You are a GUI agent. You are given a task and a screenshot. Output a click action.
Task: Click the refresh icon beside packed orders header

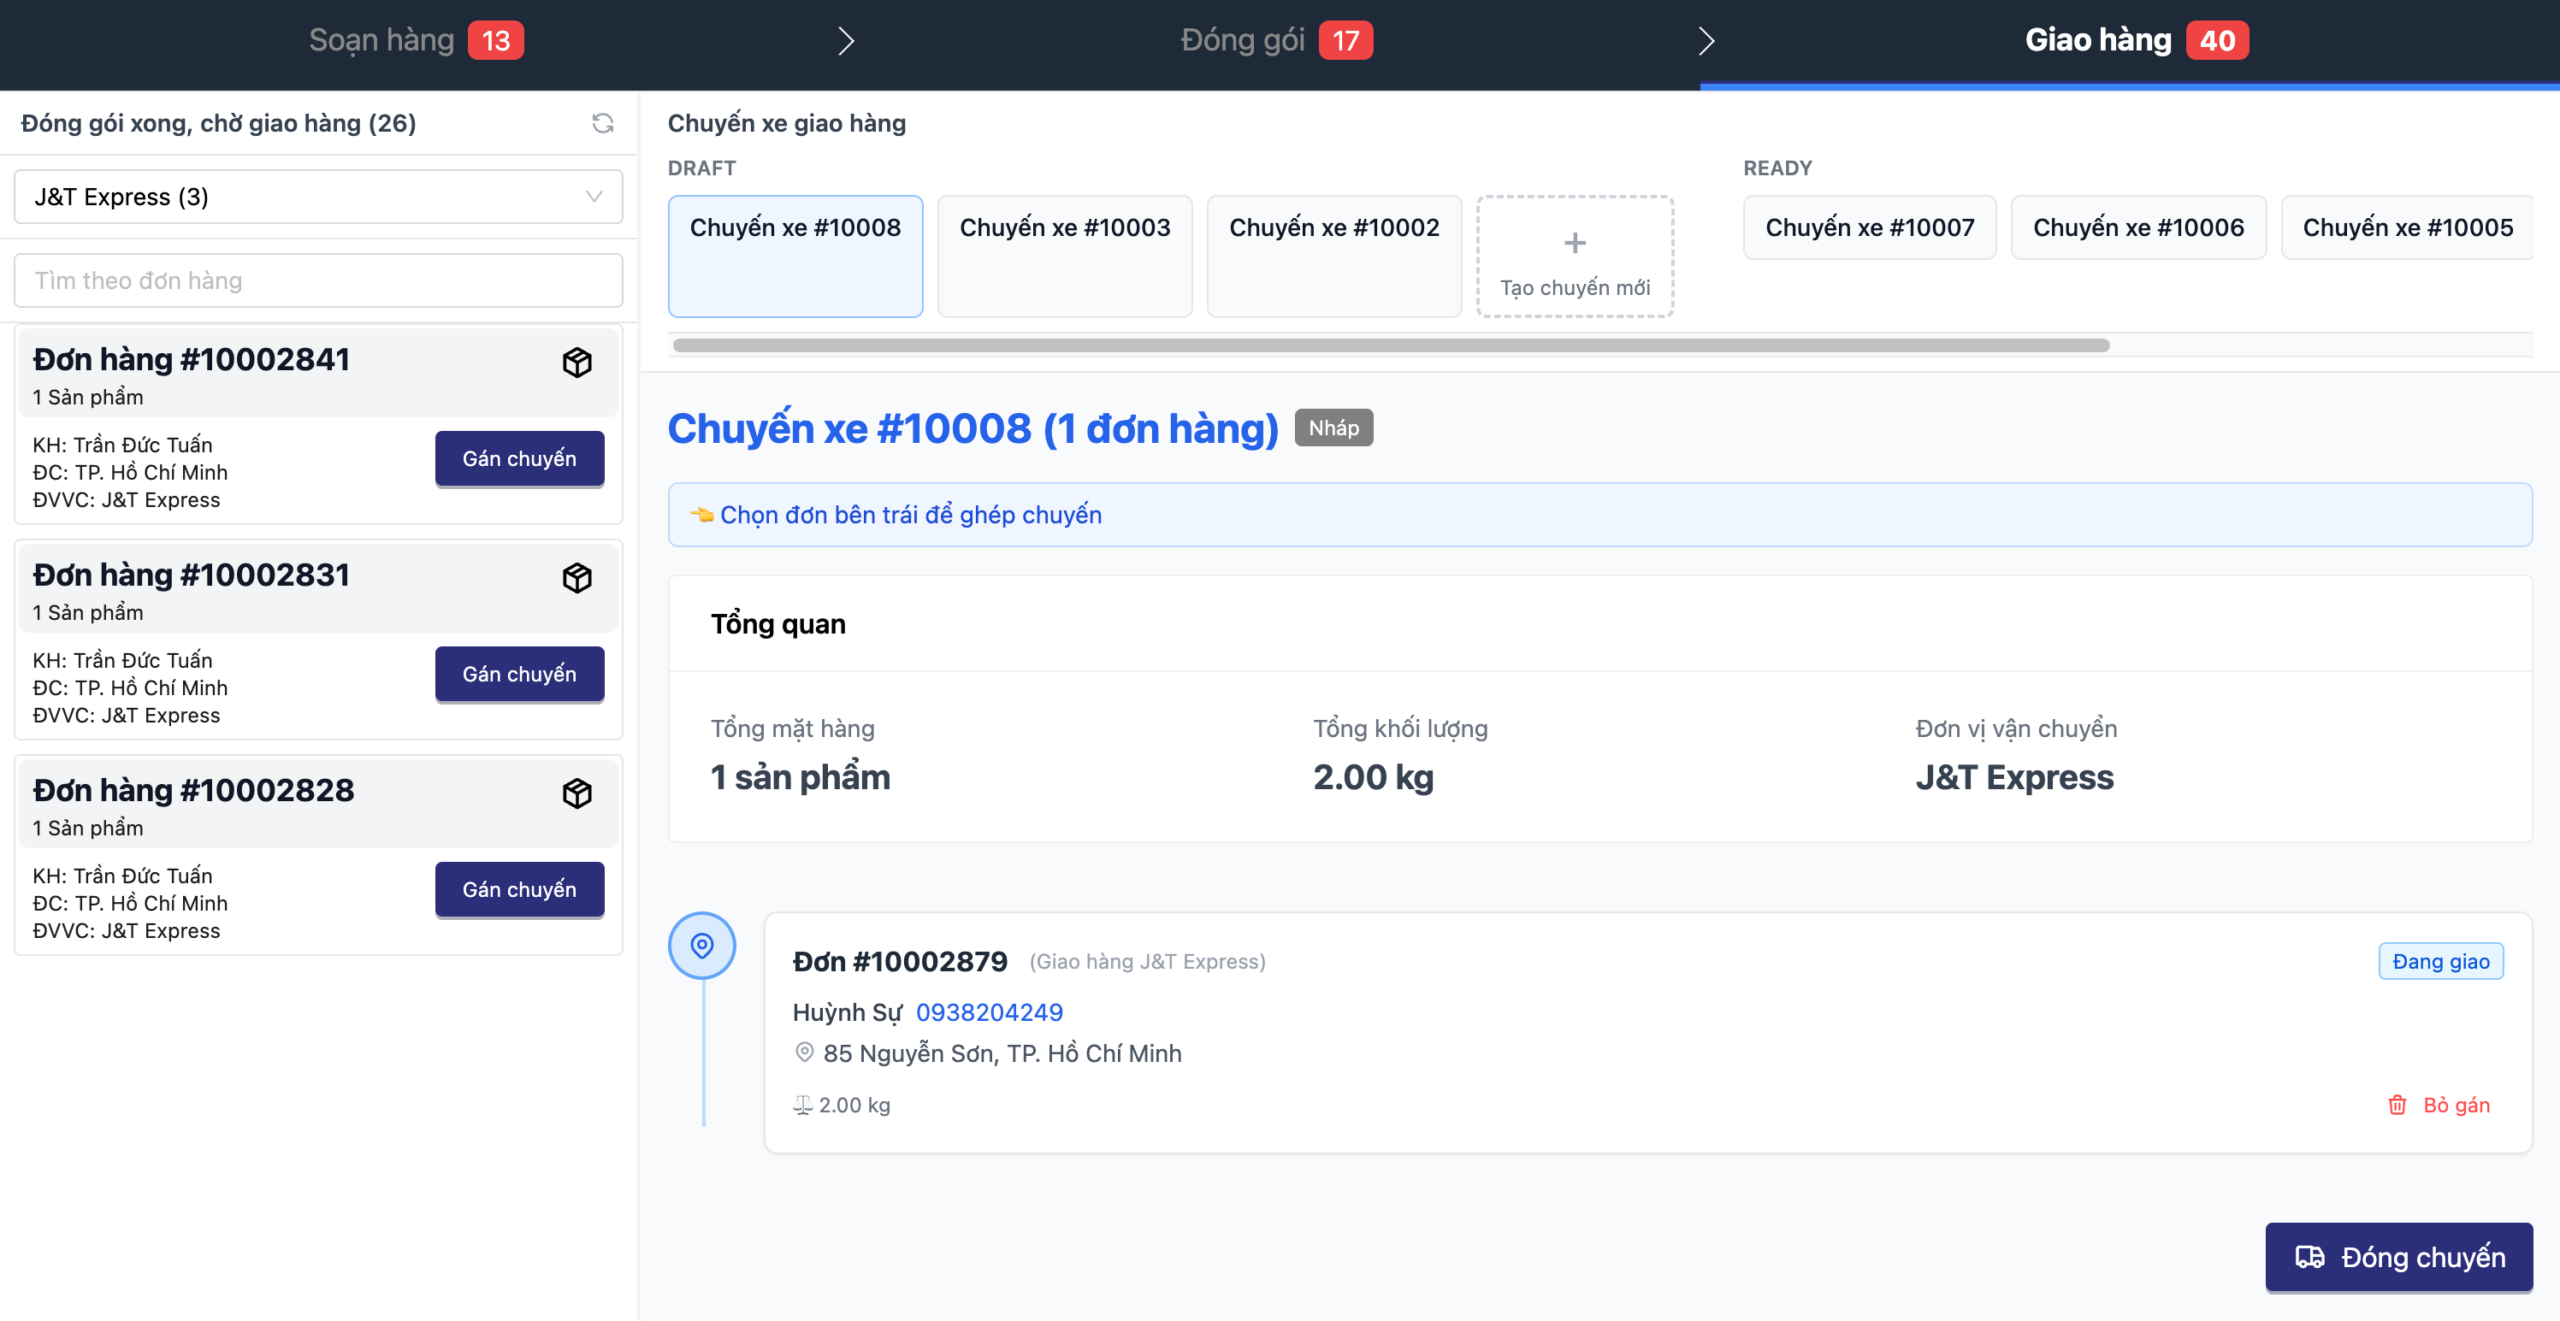[602, 123]
